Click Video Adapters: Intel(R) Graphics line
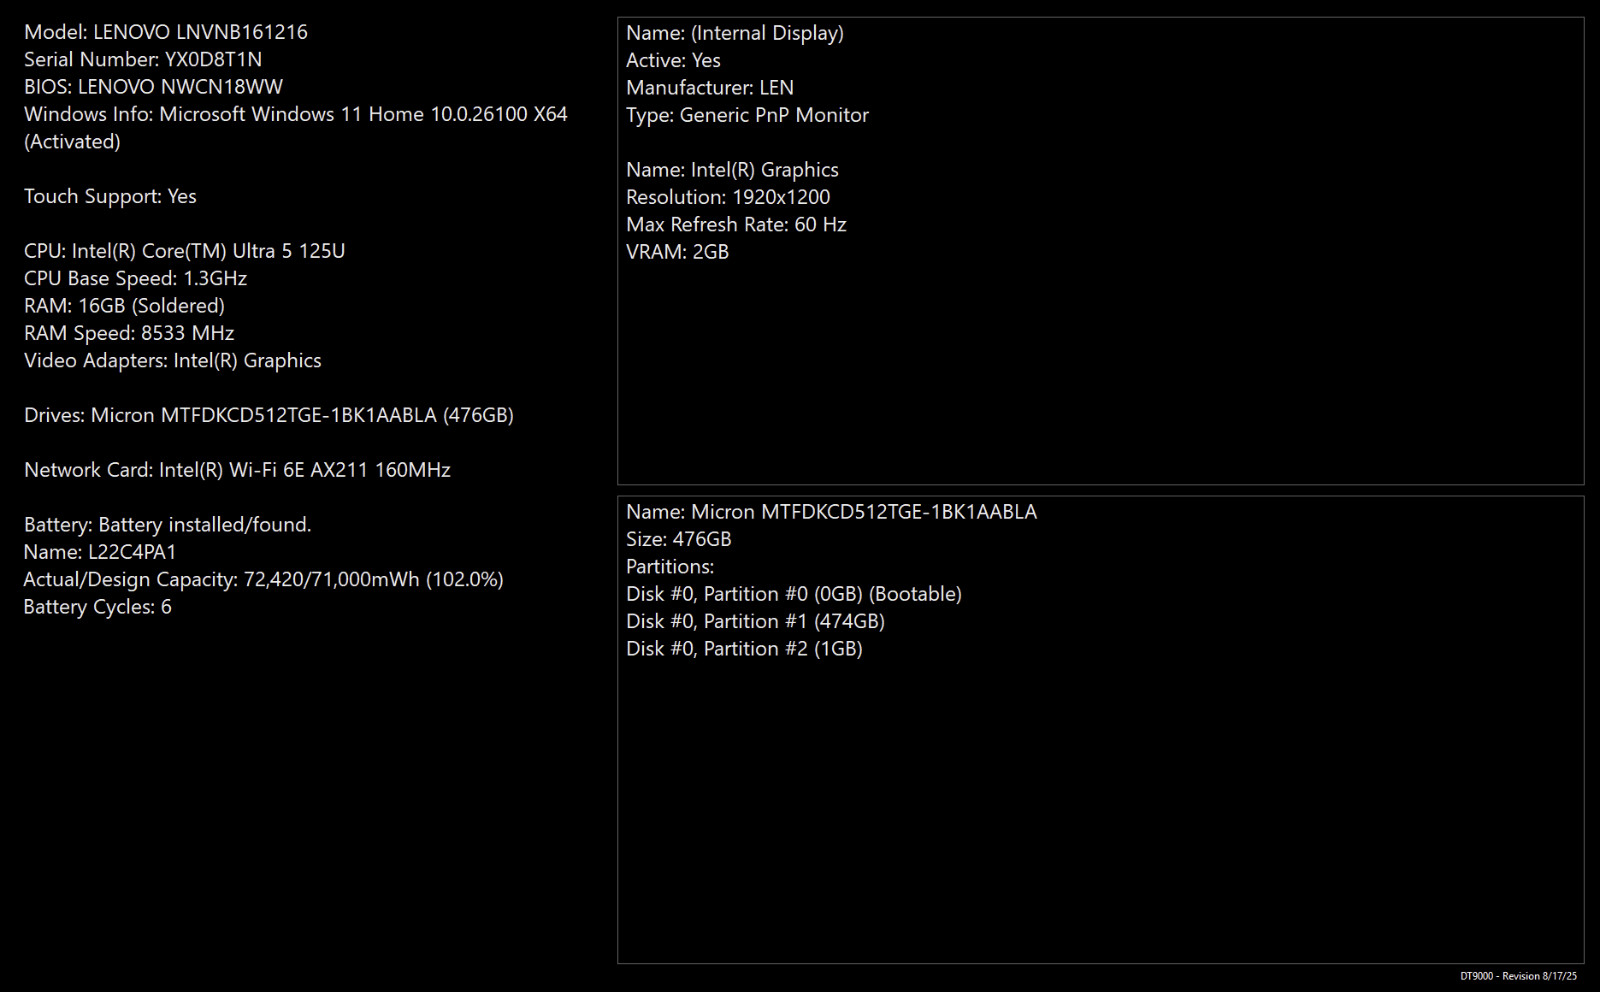Image resolution: width=1600 pixels, height=992 pixels. [x=173, y=360]
